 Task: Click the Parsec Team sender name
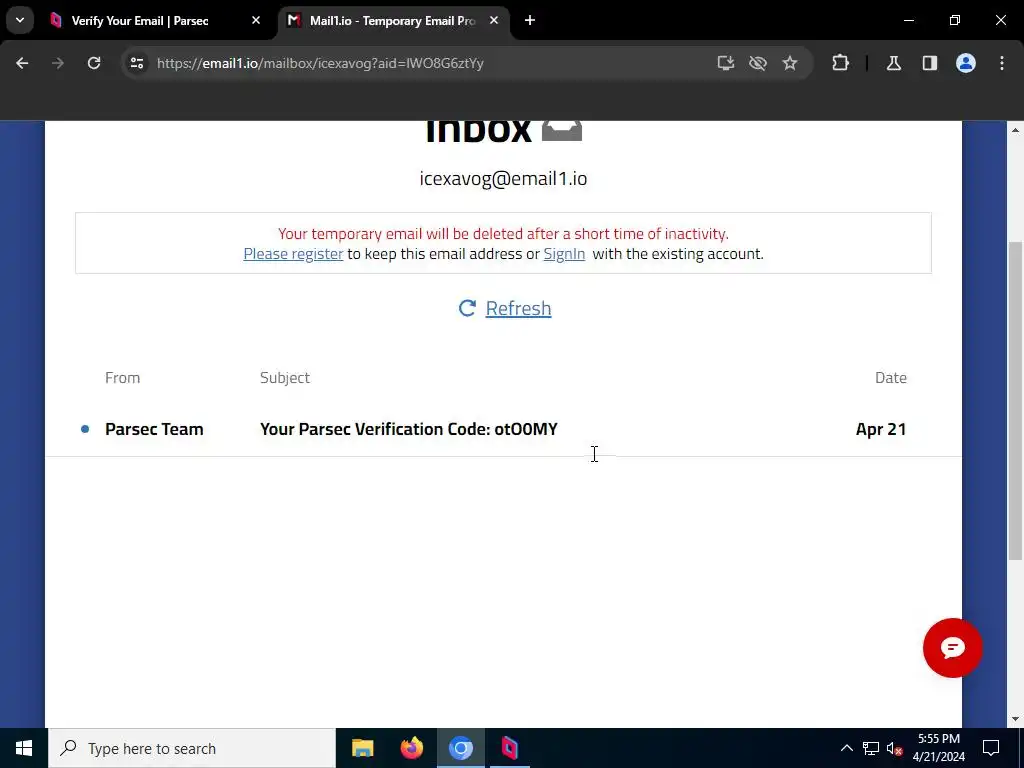point(154,429)
